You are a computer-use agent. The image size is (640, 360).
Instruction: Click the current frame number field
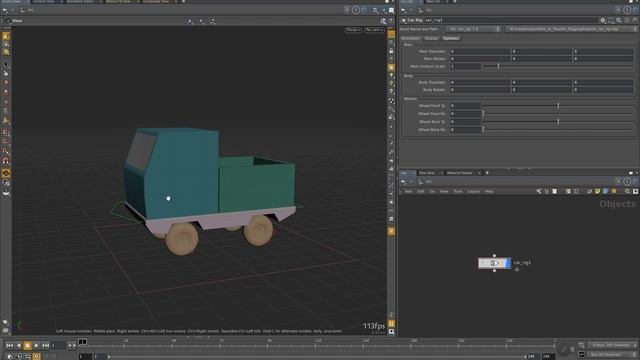[x=58, y=346]
